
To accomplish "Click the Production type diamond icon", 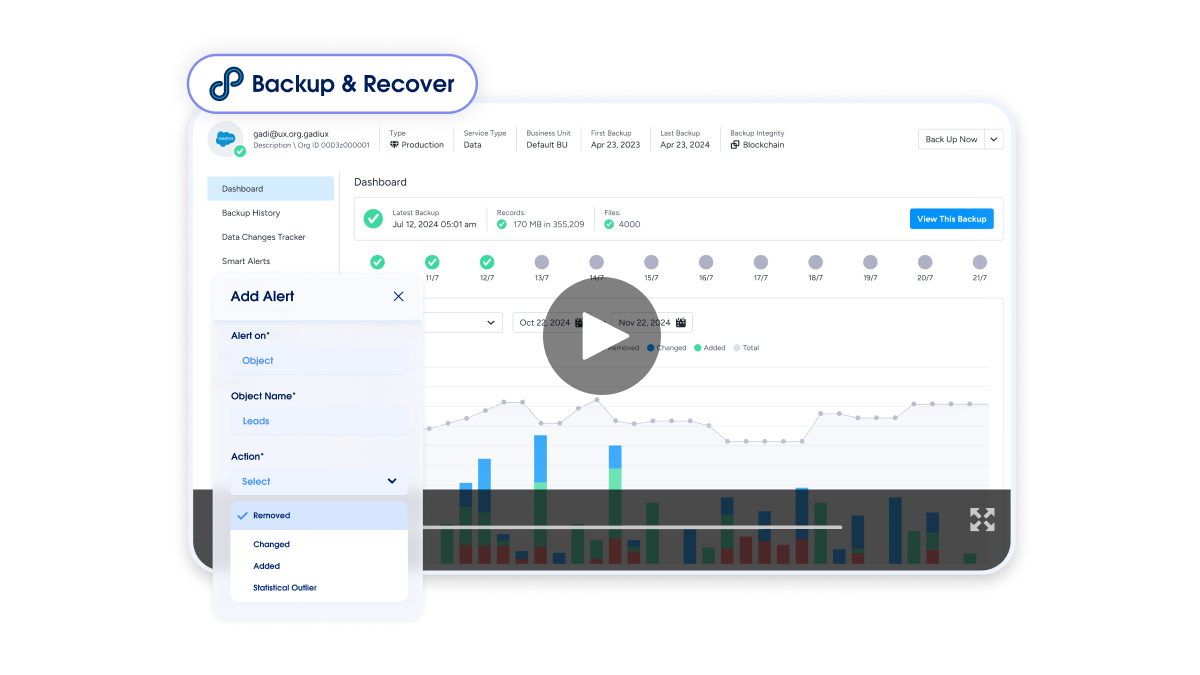I will coord(394,145).
